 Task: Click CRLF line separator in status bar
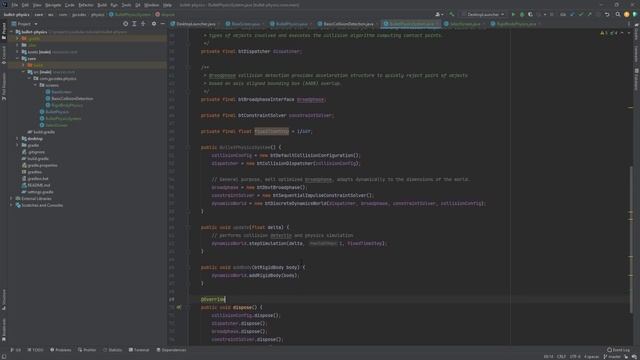point(561,356)
